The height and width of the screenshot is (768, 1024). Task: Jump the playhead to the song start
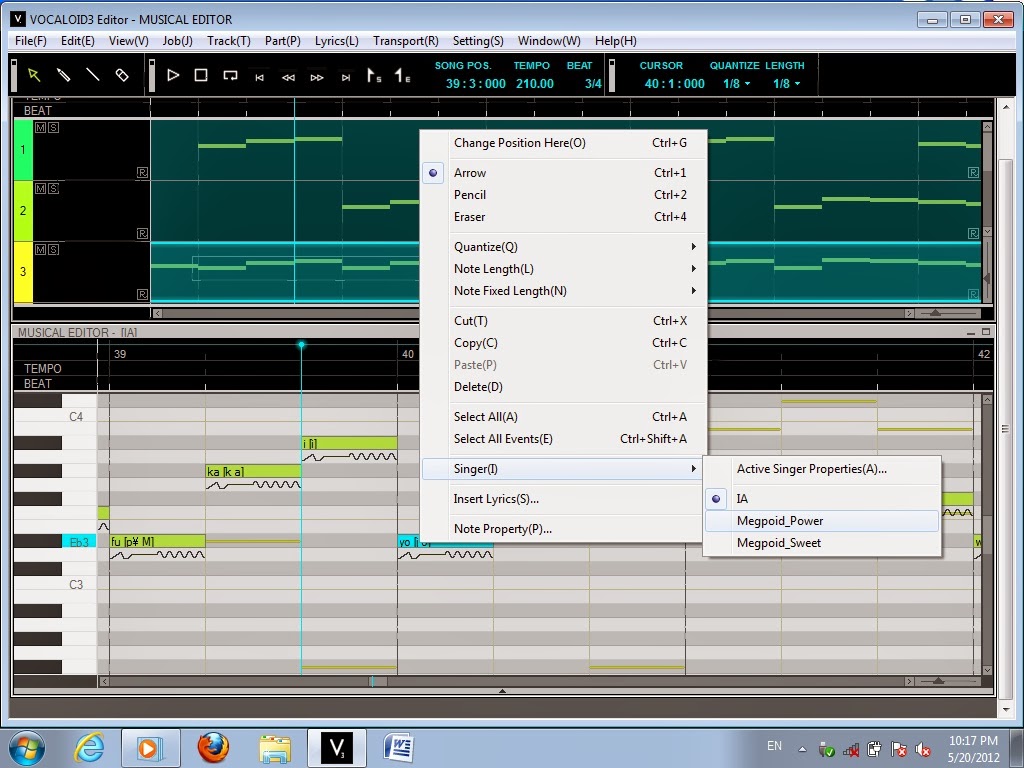tap(259, 75)
